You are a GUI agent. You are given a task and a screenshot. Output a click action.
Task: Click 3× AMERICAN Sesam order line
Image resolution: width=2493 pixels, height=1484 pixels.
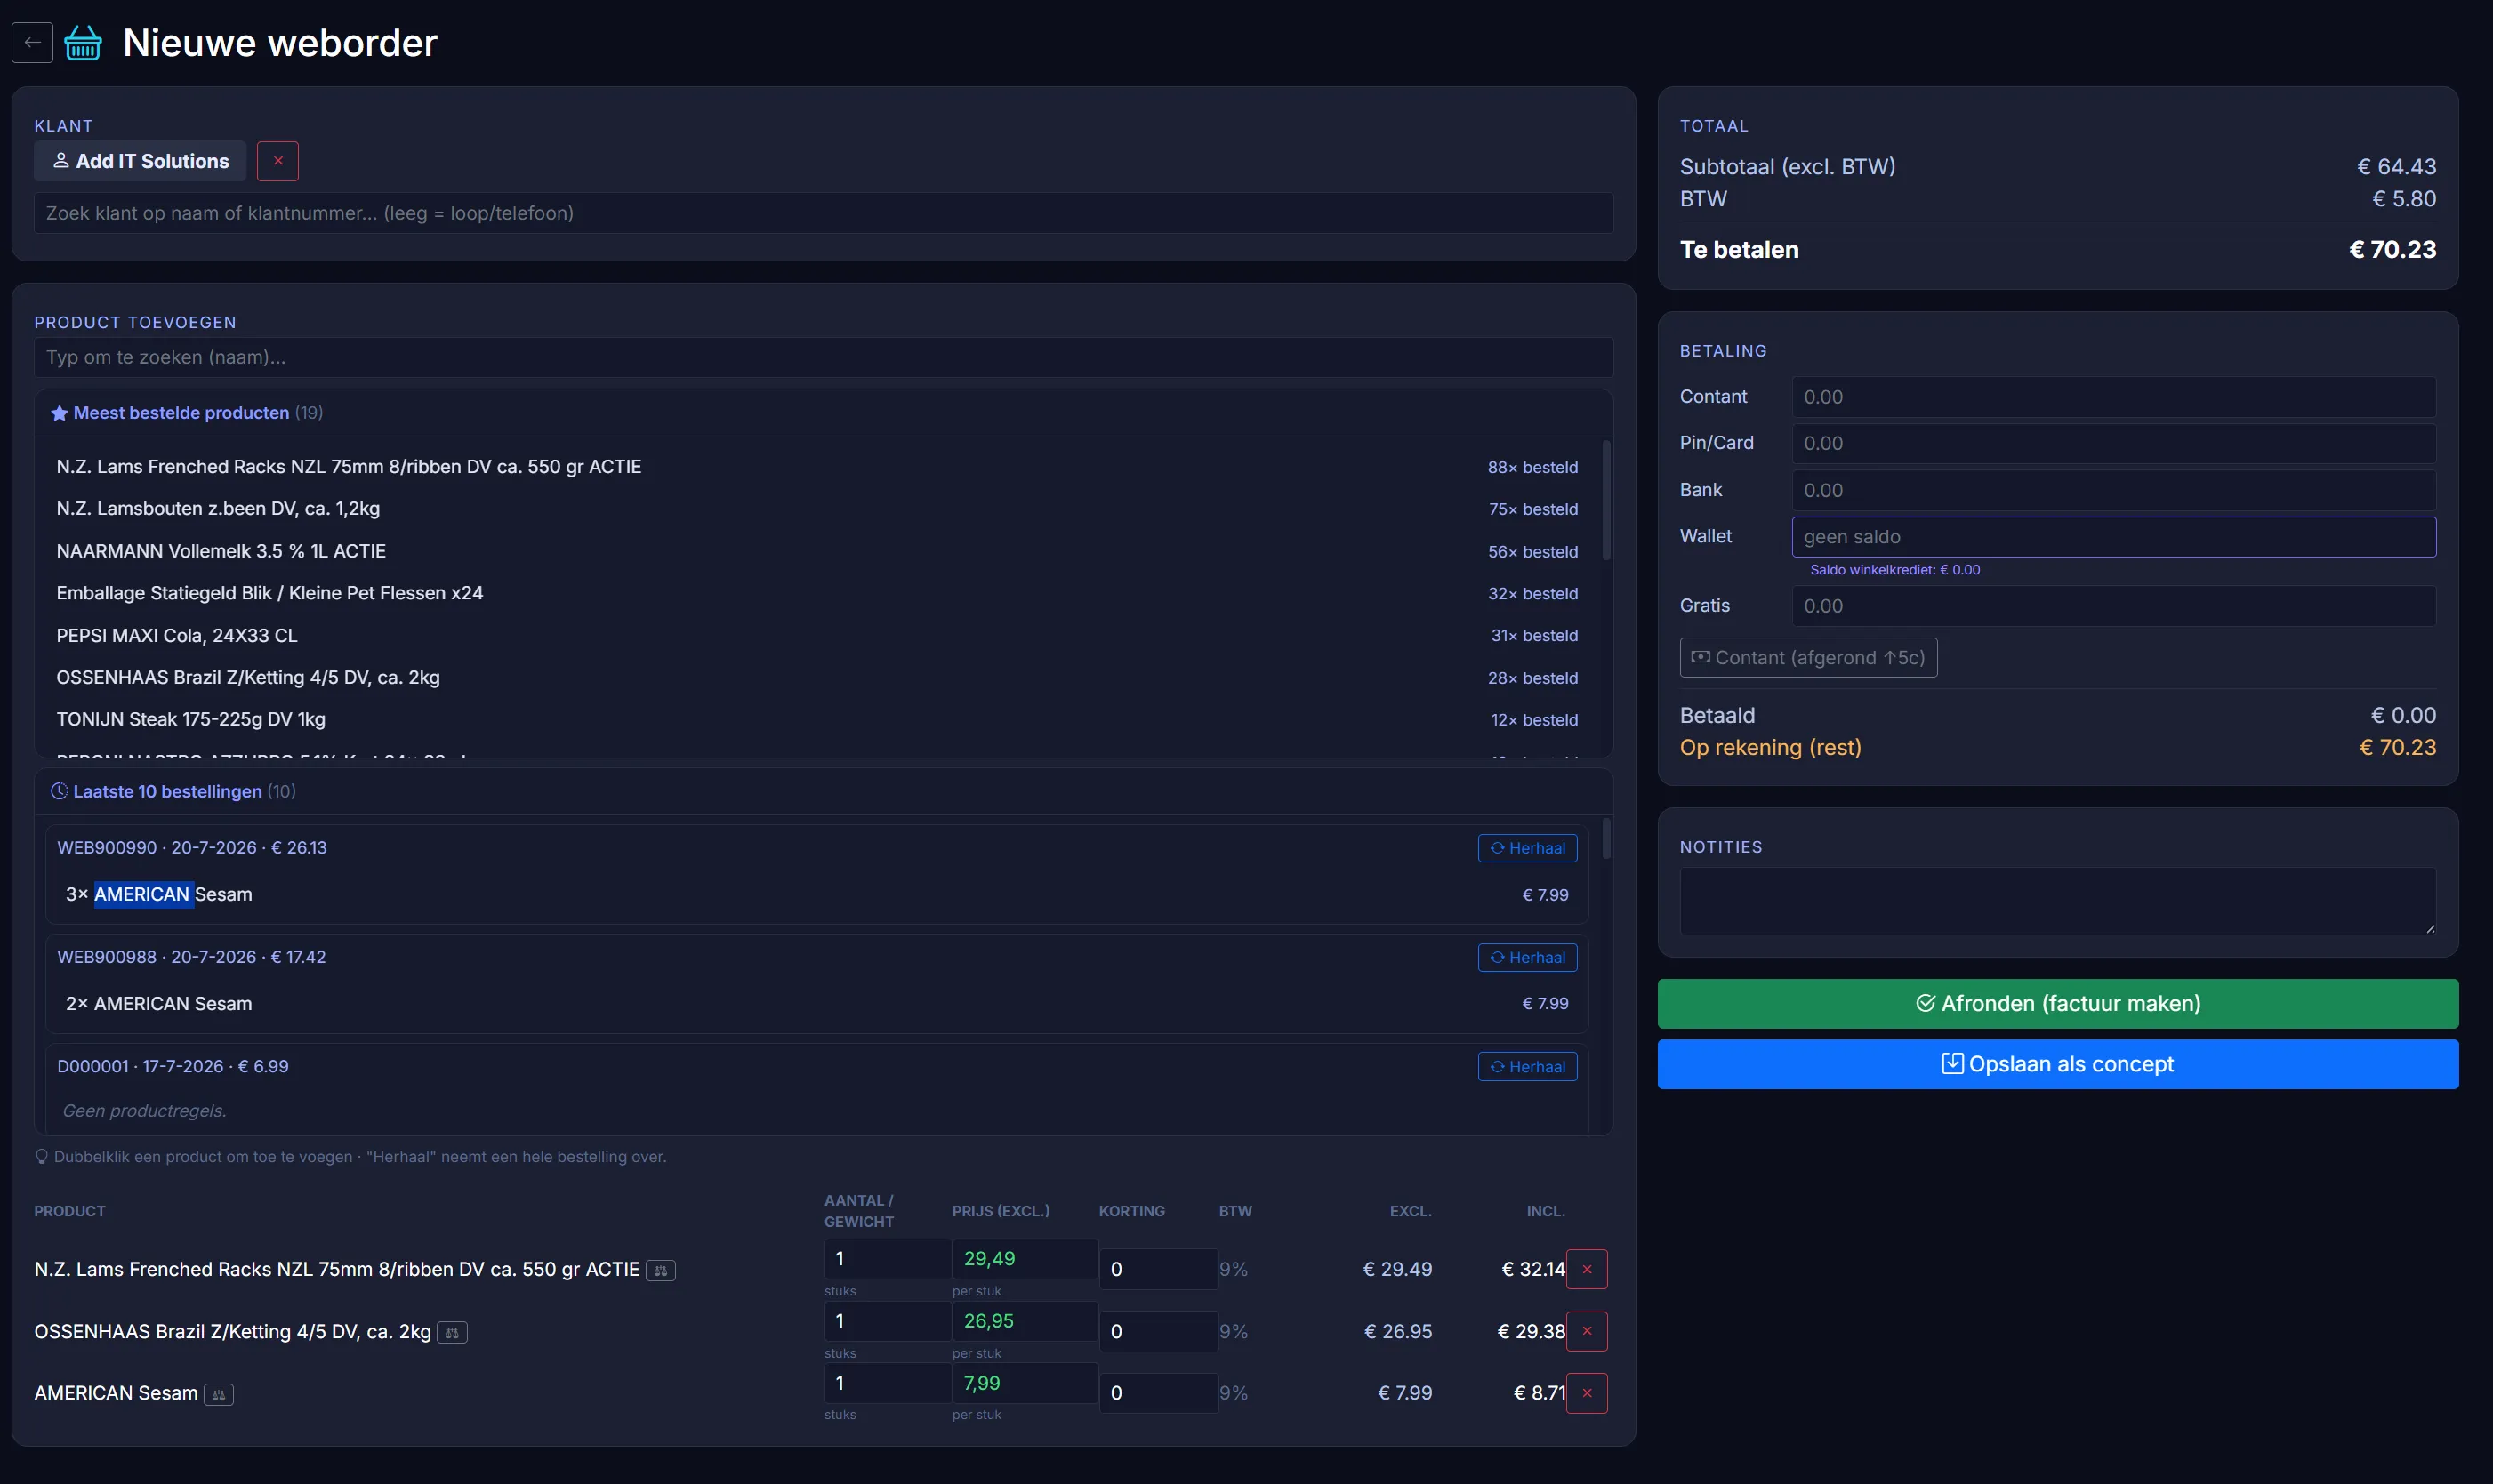[817, 894]
